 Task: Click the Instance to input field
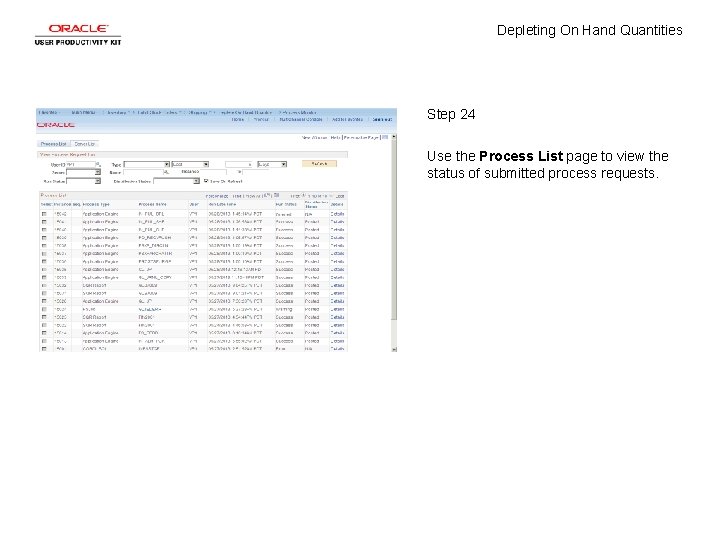point(256,172)
